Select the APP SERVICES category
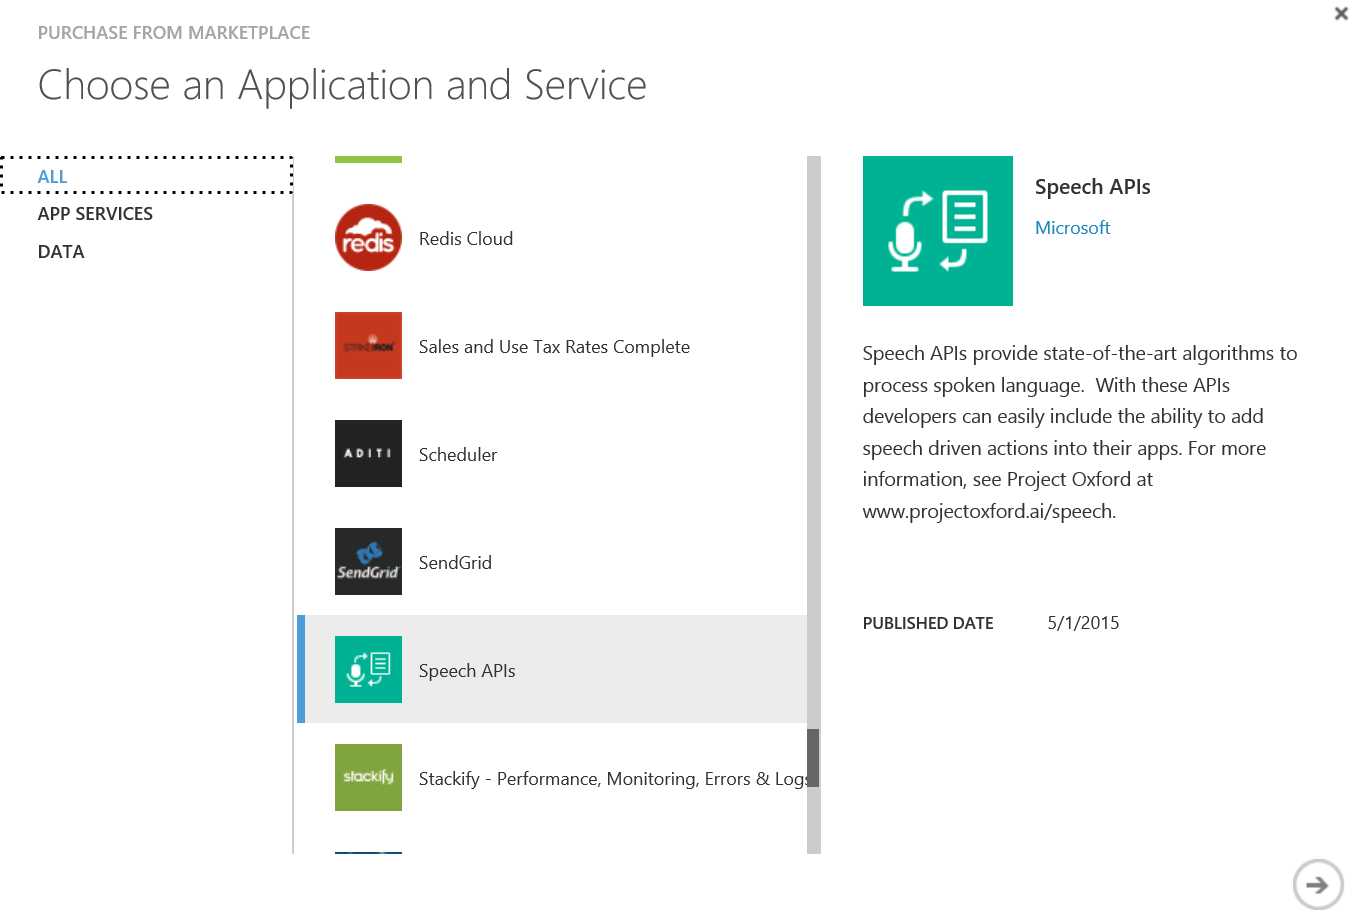 click(x=95, y=214)
